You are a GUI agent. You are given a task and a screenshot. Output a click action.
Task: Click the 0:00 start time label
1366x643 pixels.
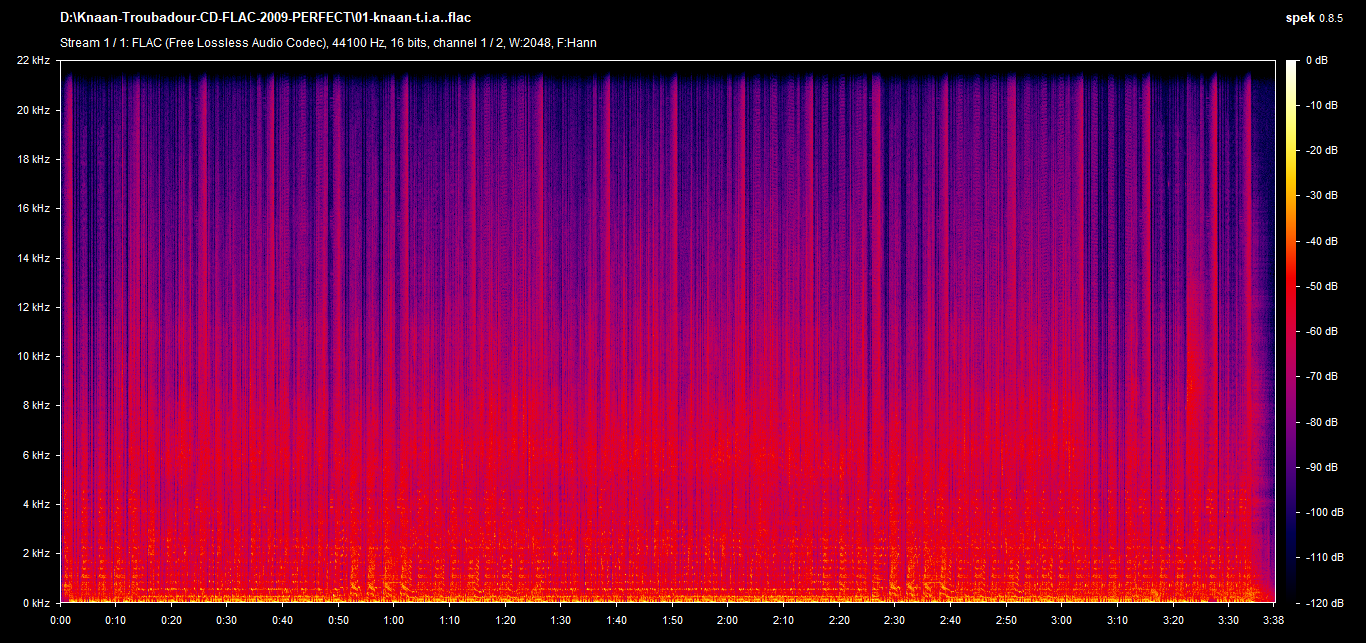61,619
